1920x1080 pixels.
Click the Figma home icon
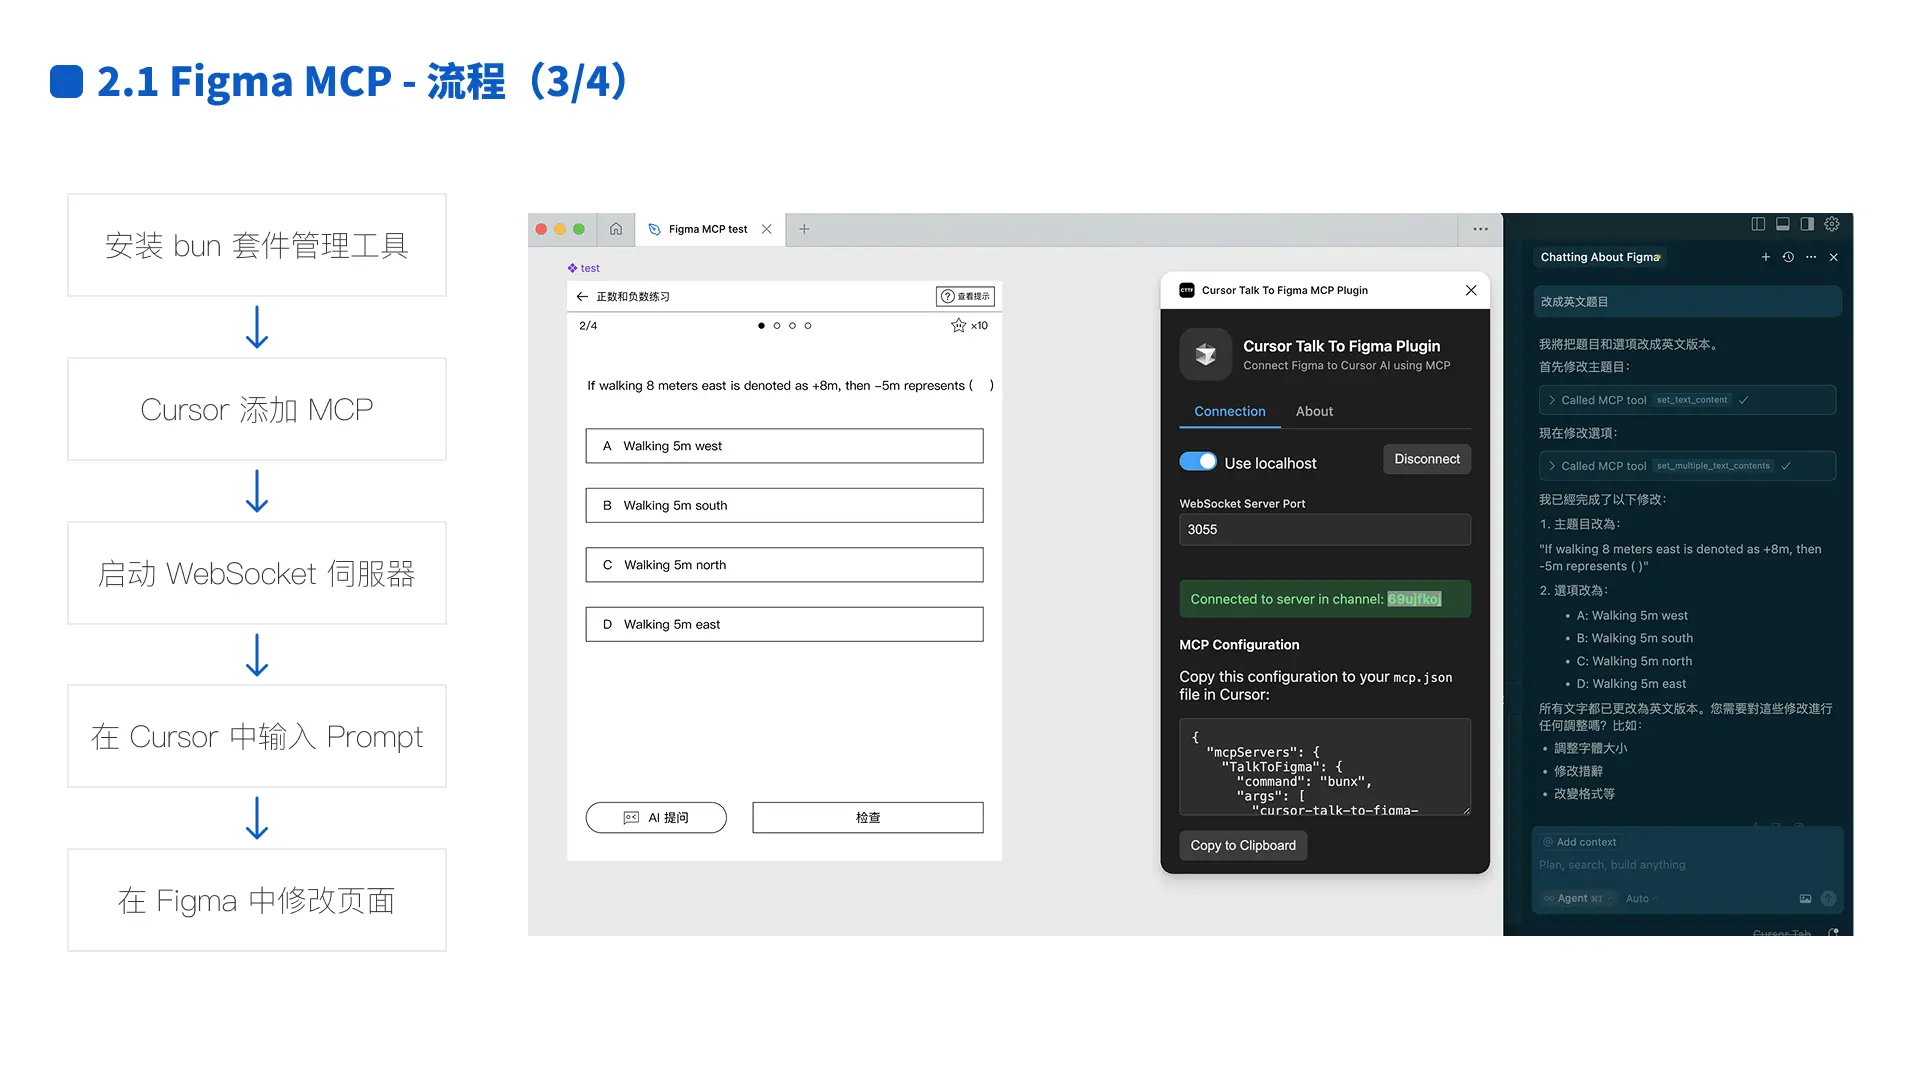[x=616, y=229]
